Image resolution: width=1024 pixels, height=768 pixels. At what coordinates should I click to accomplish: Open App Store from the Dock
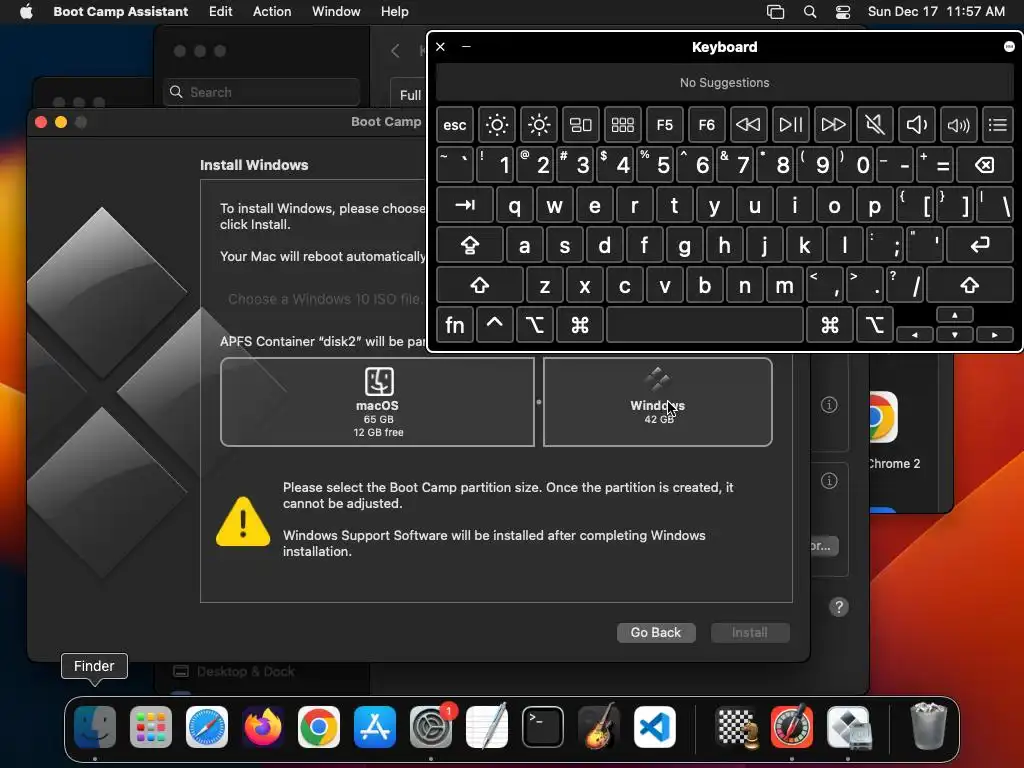point(375,727)
